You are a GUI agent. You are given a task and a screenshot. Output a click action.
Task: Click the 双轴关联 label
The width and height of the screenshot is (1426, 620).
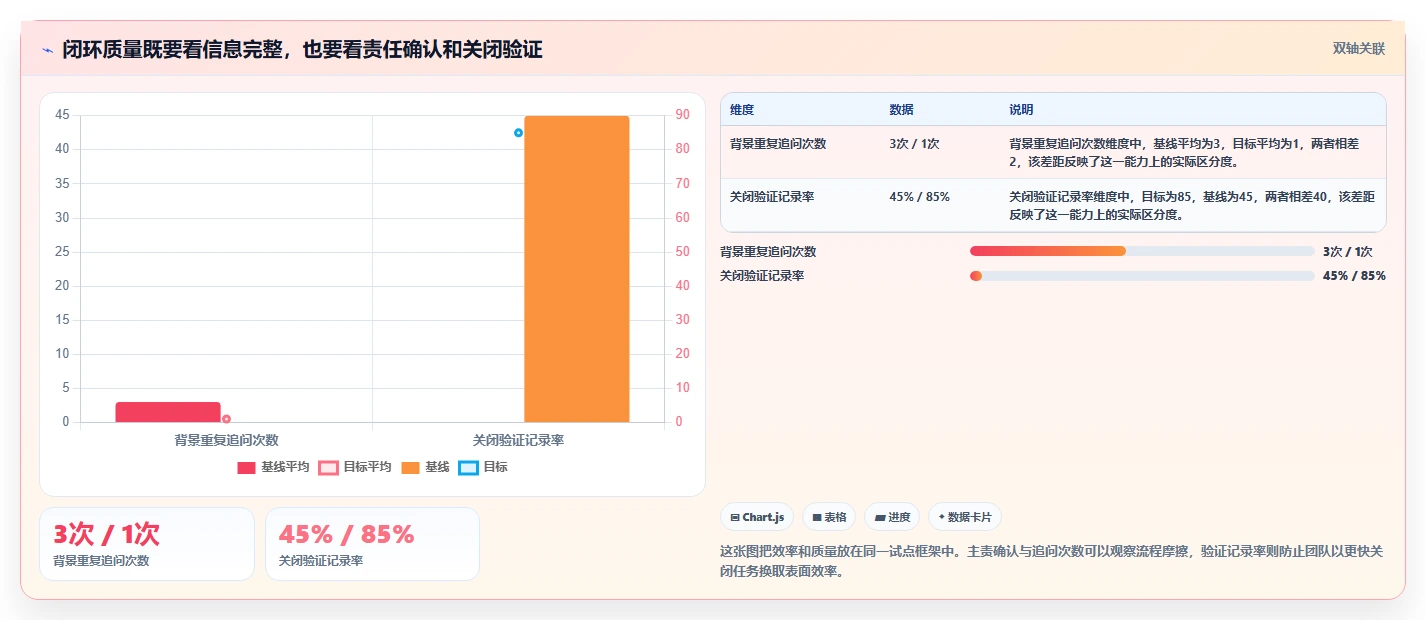point(1359,49)
